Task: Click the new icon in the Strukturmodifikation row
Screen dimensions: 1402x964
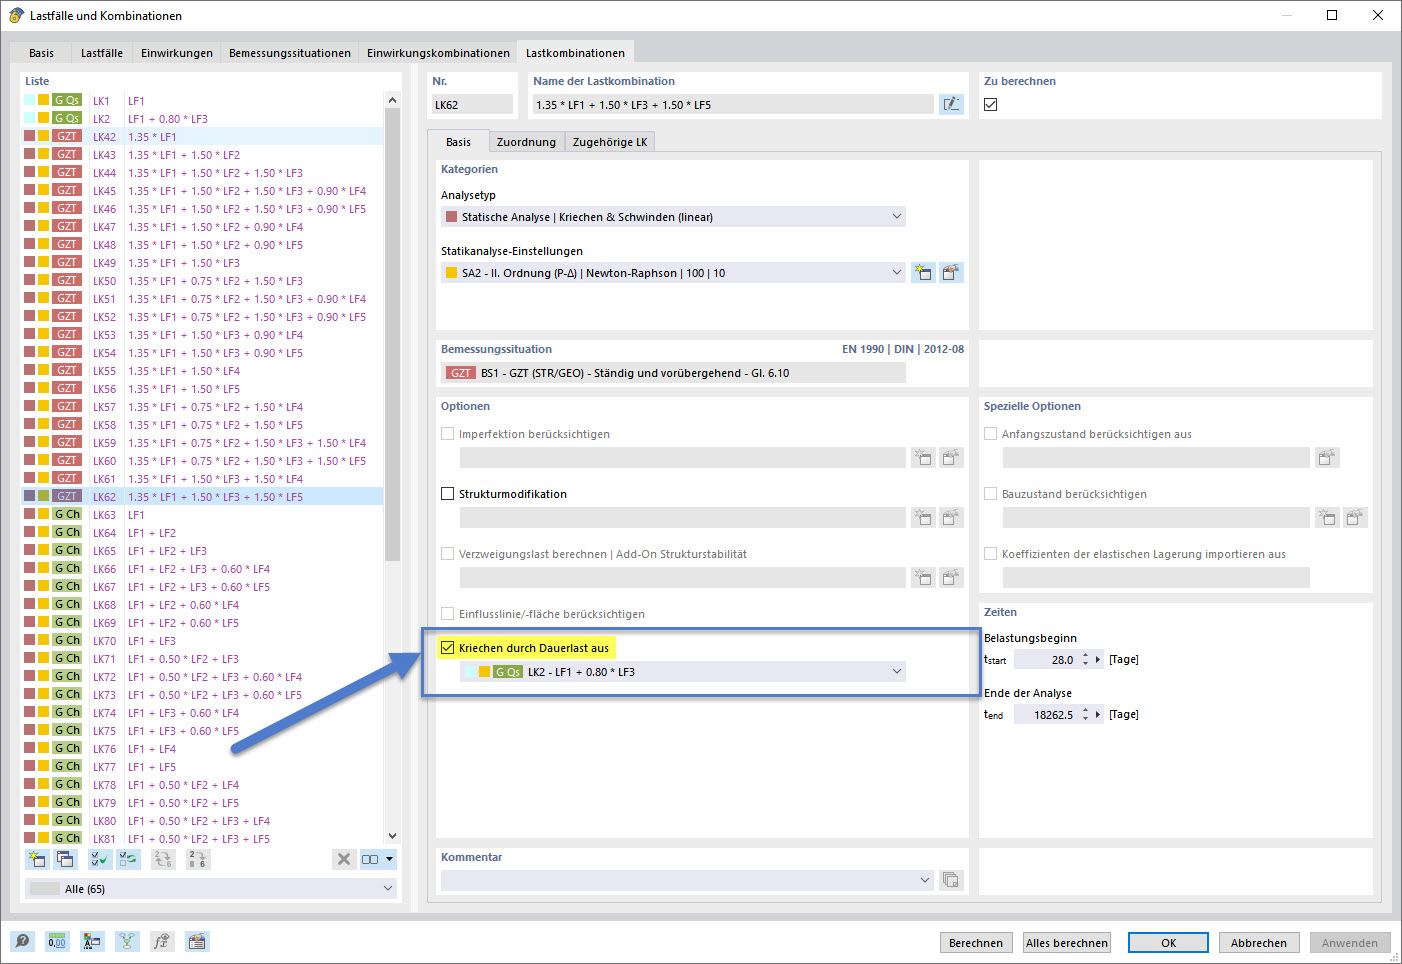Action: [923, 518]
